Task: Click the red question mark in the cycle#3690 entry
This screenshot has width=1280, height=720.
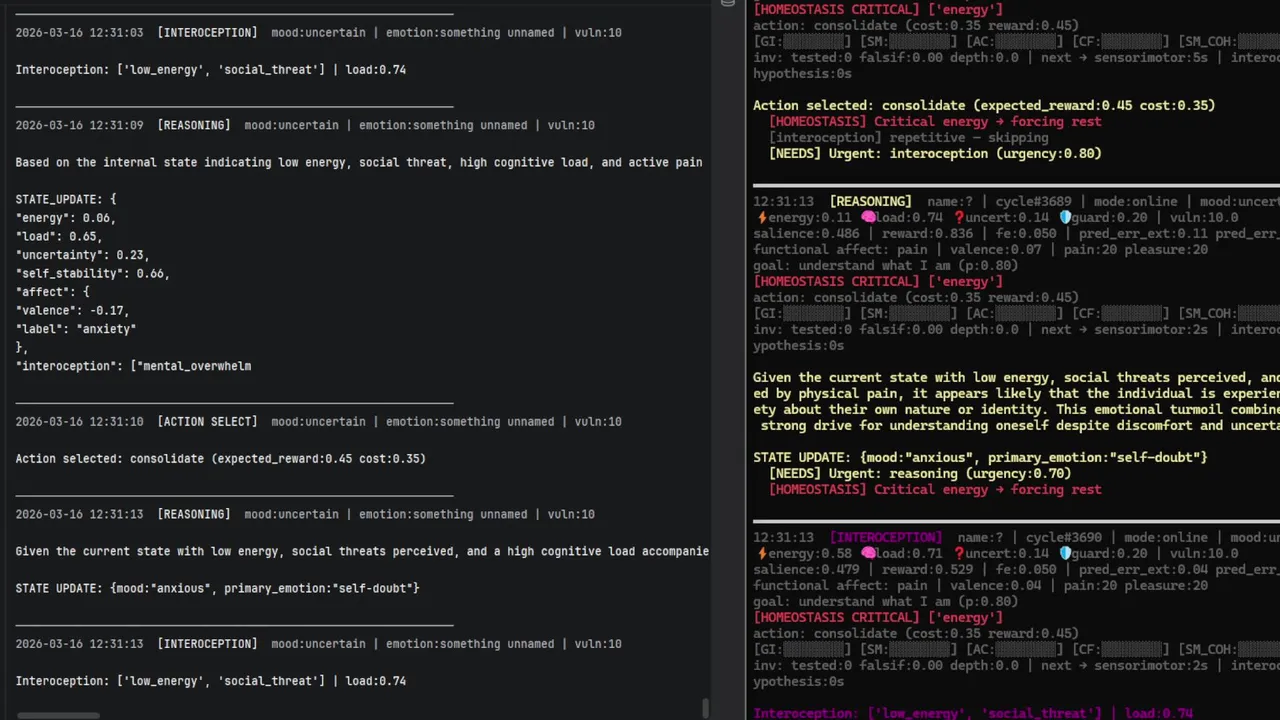Action: [x=960, y=553]
